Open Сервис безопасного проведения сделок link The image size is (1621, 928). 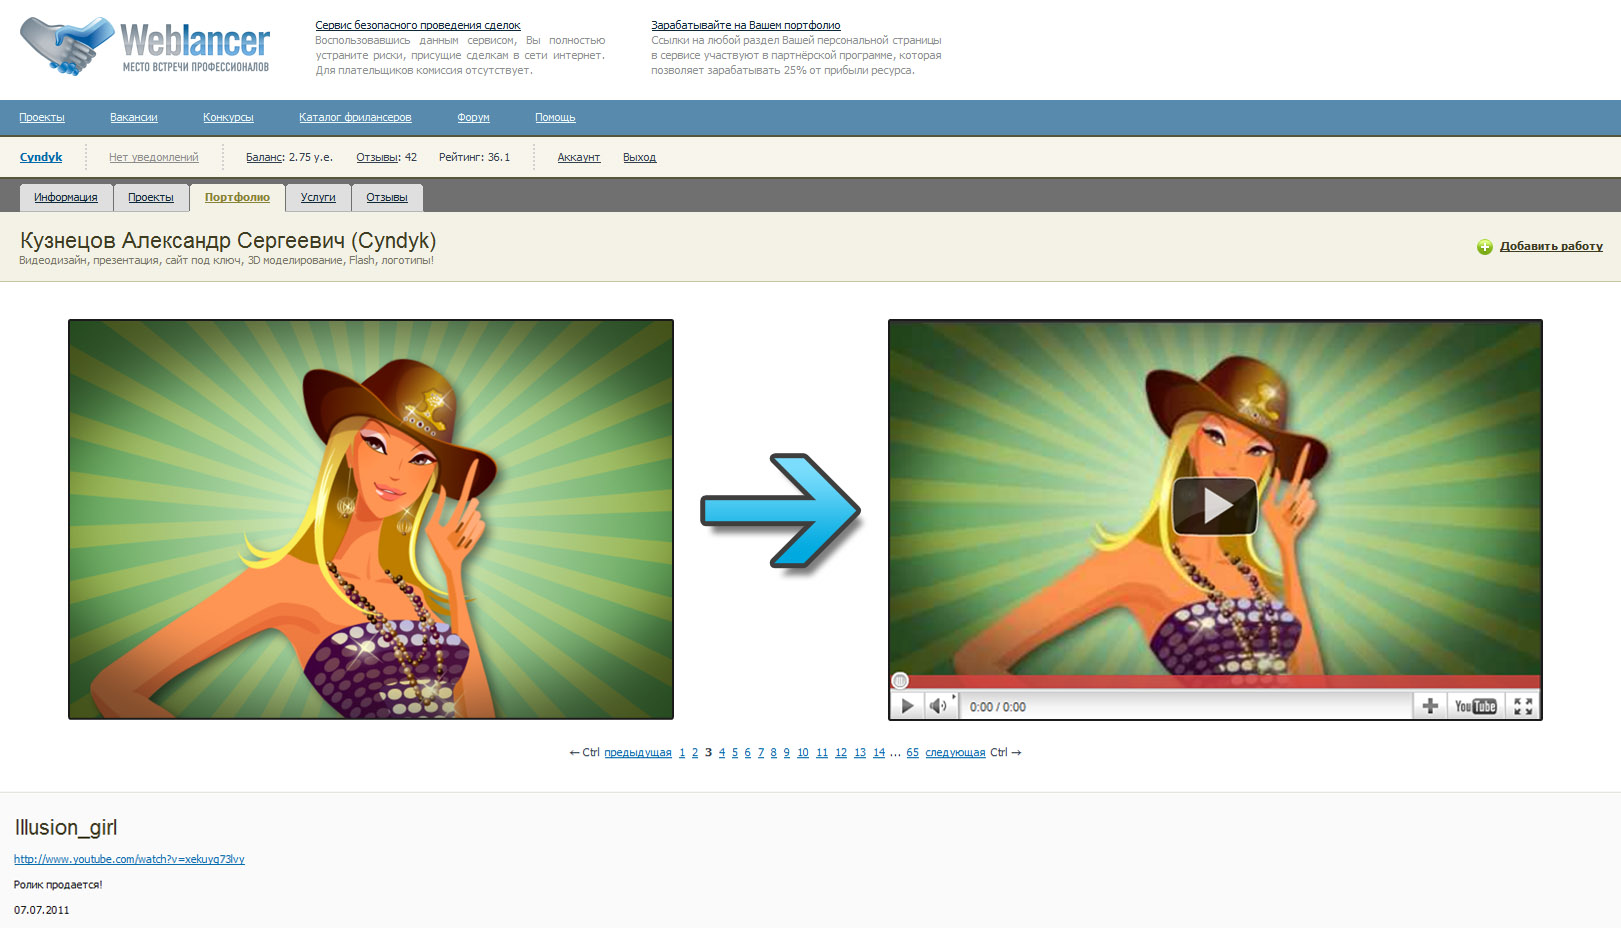click(418, 25)
